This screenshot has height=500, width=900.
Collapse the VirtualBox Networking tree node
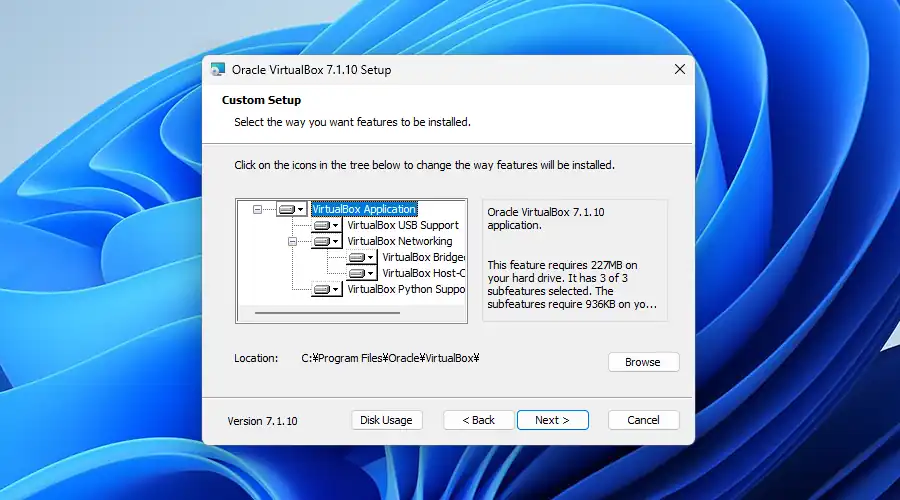pos(293,242)
